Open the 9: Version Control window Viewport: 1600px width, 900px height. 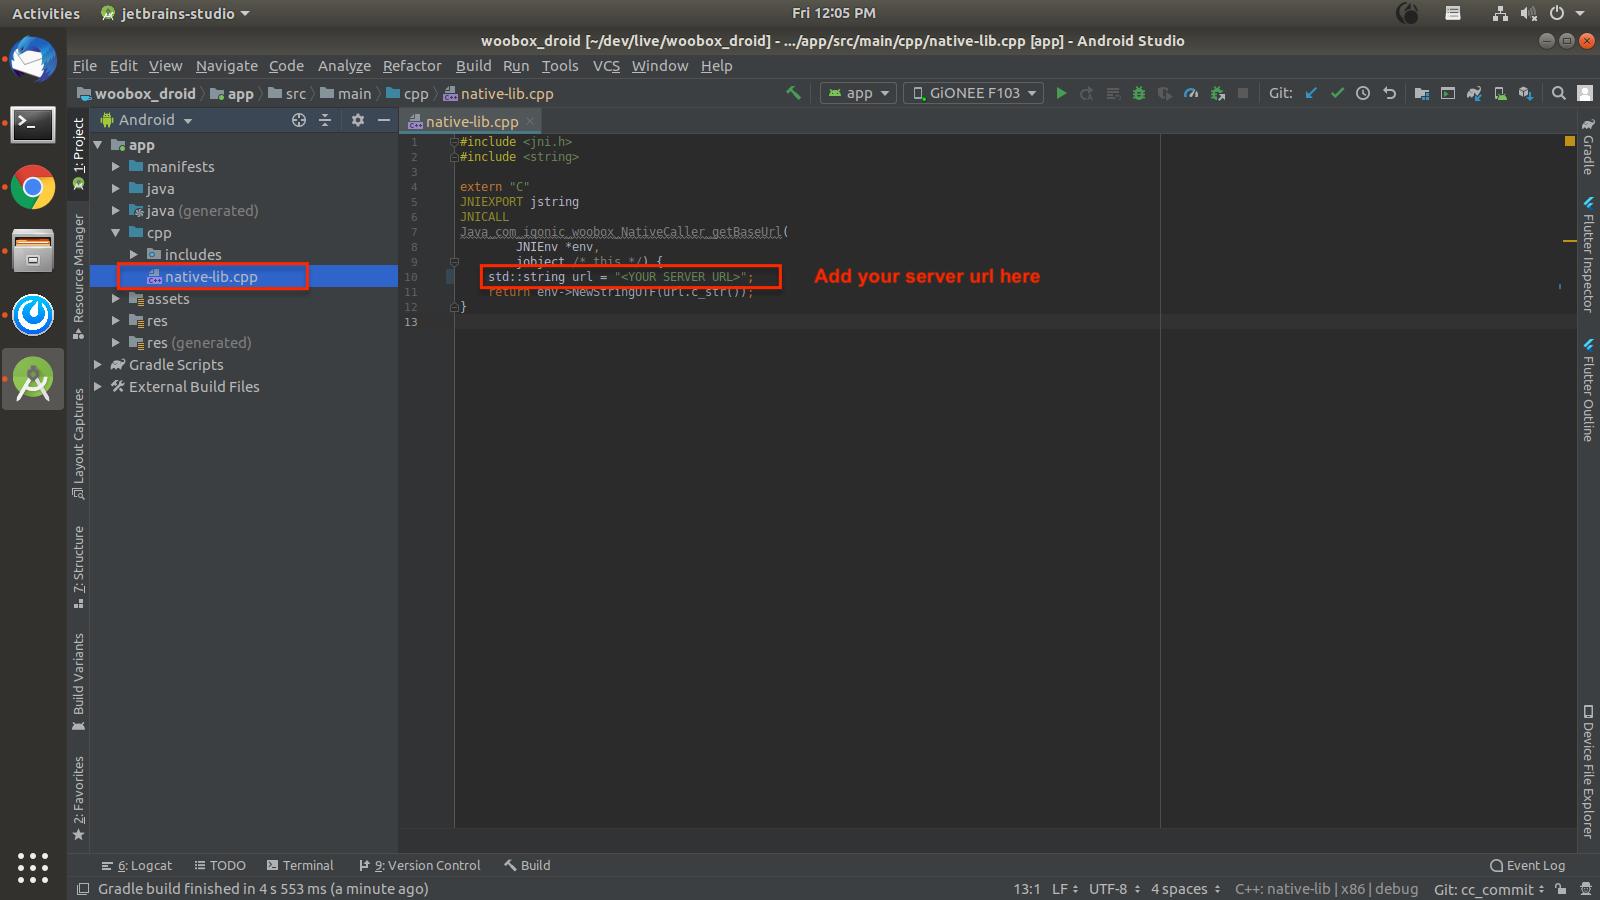420,866
